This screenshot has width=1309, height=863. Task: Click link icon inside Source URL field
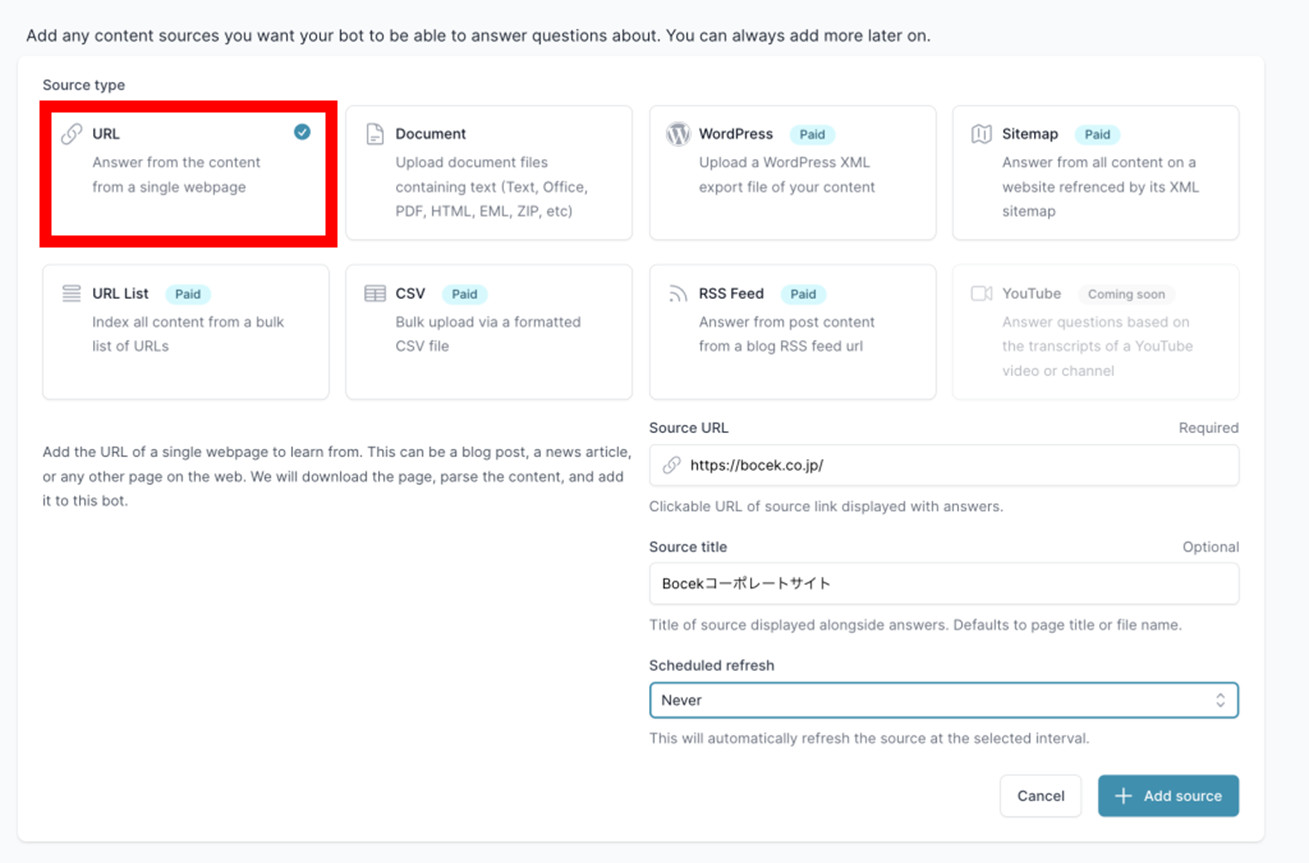coord(672,465)
